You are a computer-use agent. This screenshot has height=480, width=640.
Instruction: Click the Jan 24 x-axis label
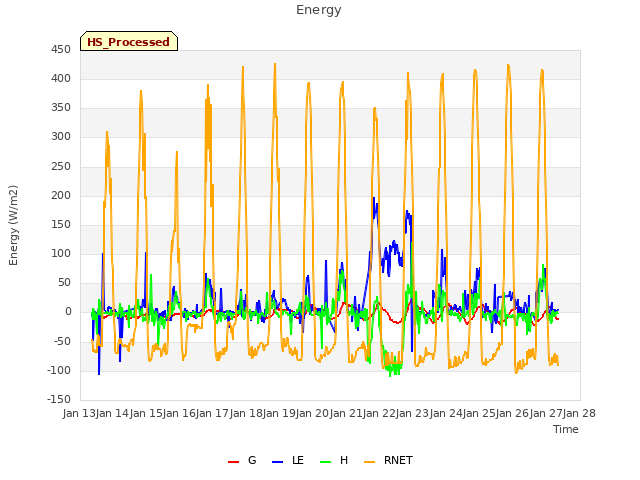(446, 414)
